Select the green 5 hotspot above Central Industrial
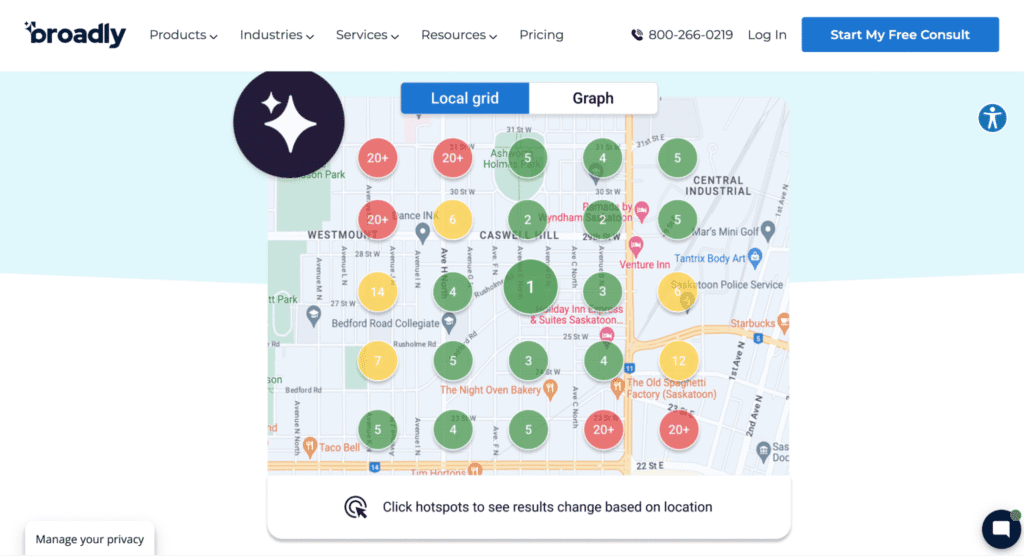The height and width of the screenshot is (556, 1024). point(677,158)
